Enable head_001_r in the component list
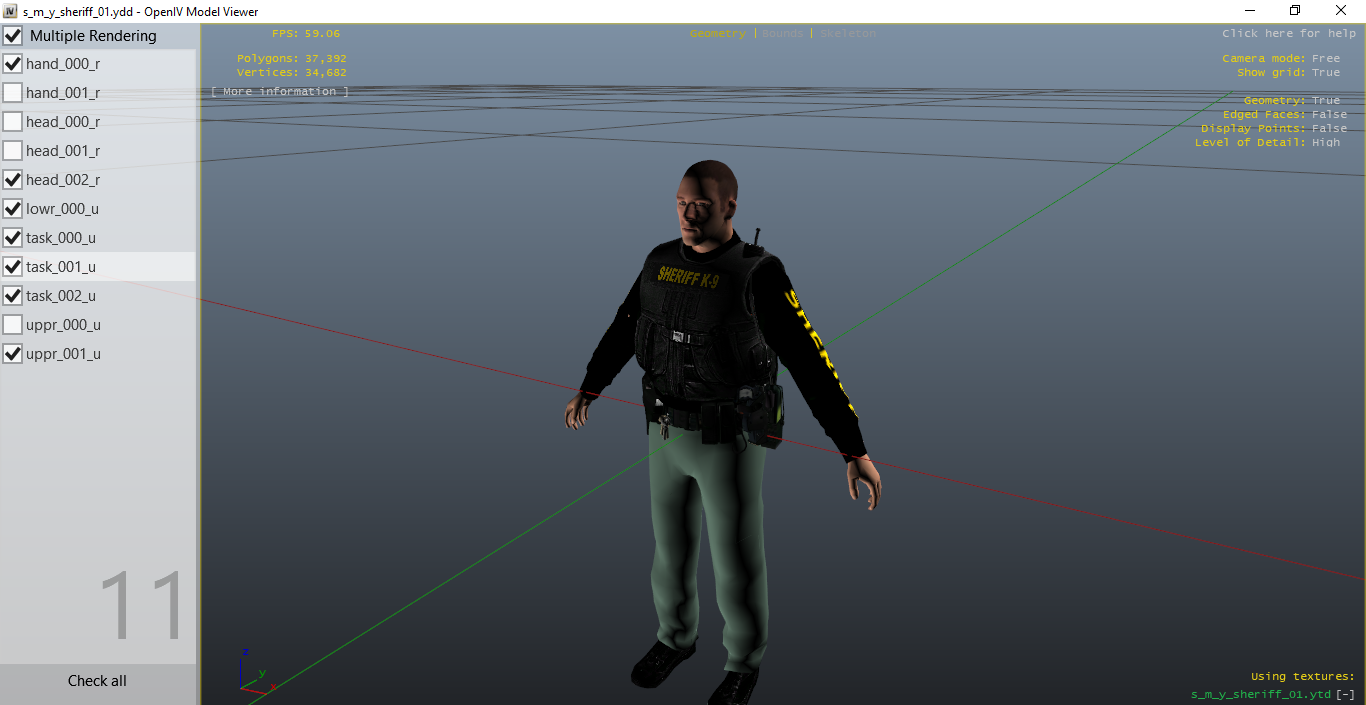1366x705 pixels. pyautogui.click(x=13, y=151)
